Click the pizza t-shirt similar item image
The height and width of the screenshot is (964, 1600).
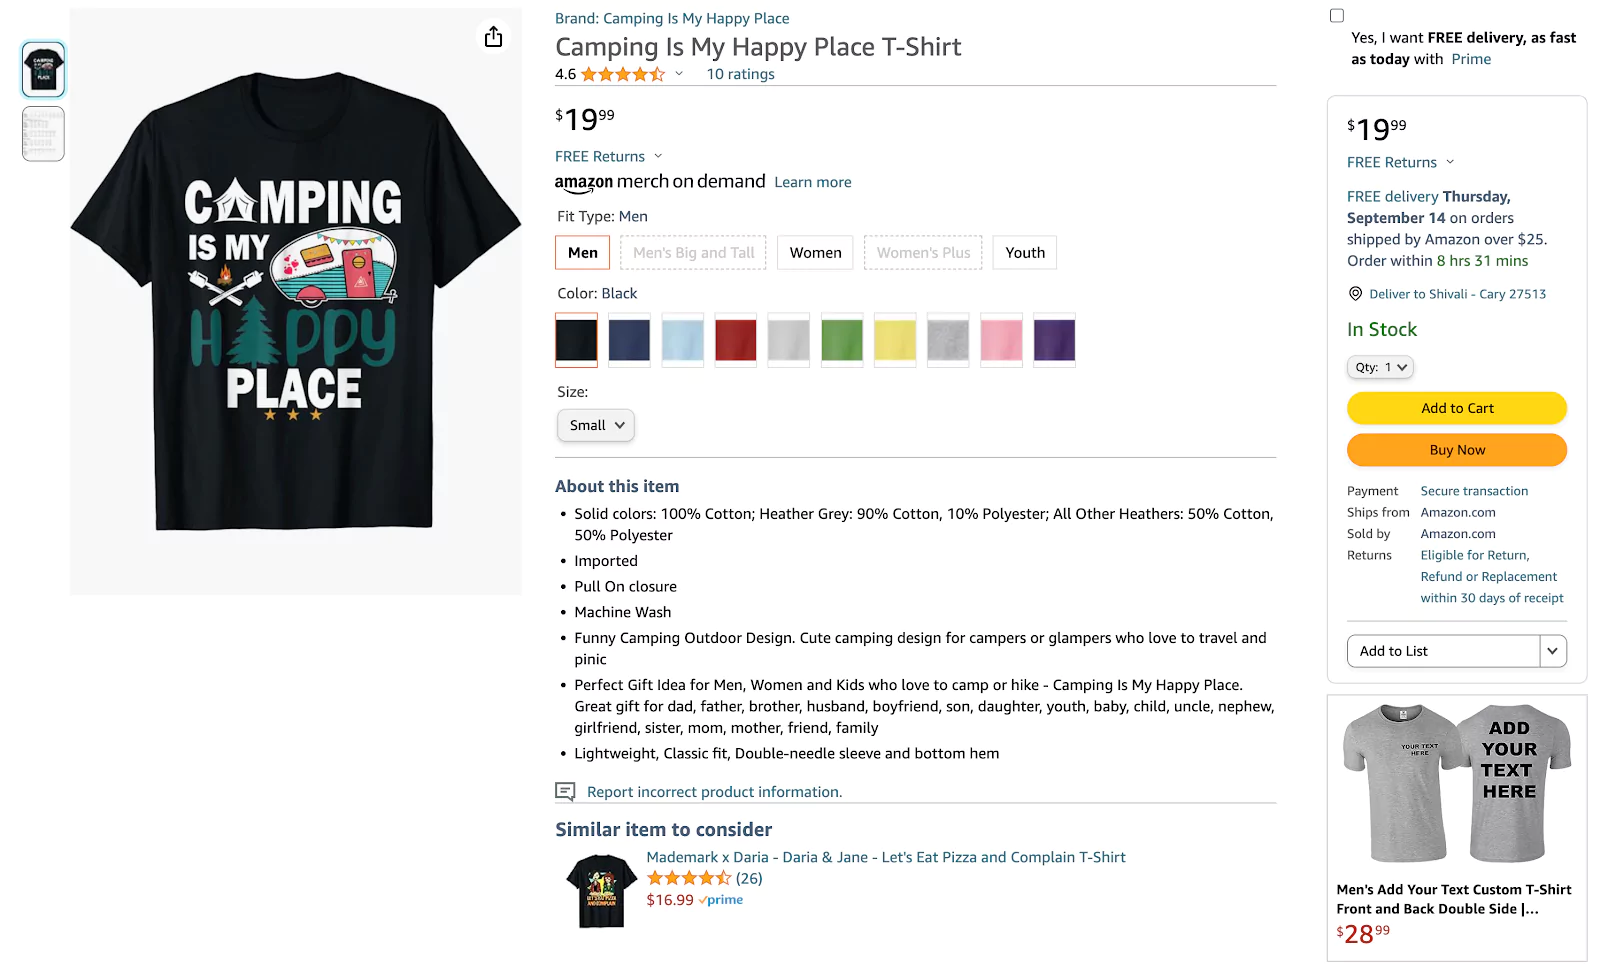(x=601, y=890)
